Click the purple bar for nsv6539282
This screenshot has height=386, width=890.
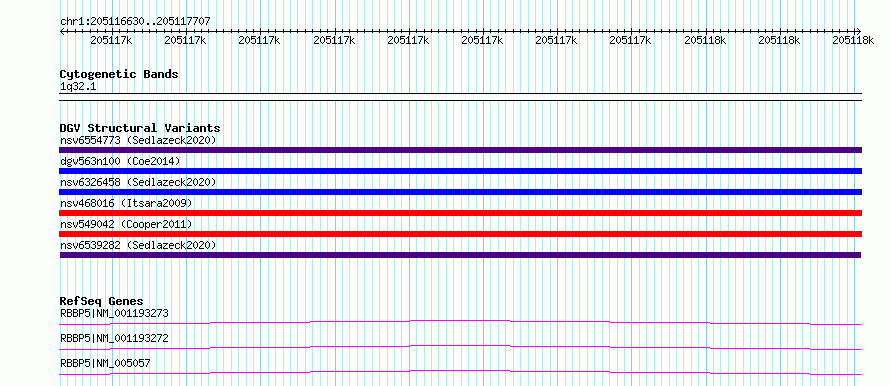coord(460,255)
